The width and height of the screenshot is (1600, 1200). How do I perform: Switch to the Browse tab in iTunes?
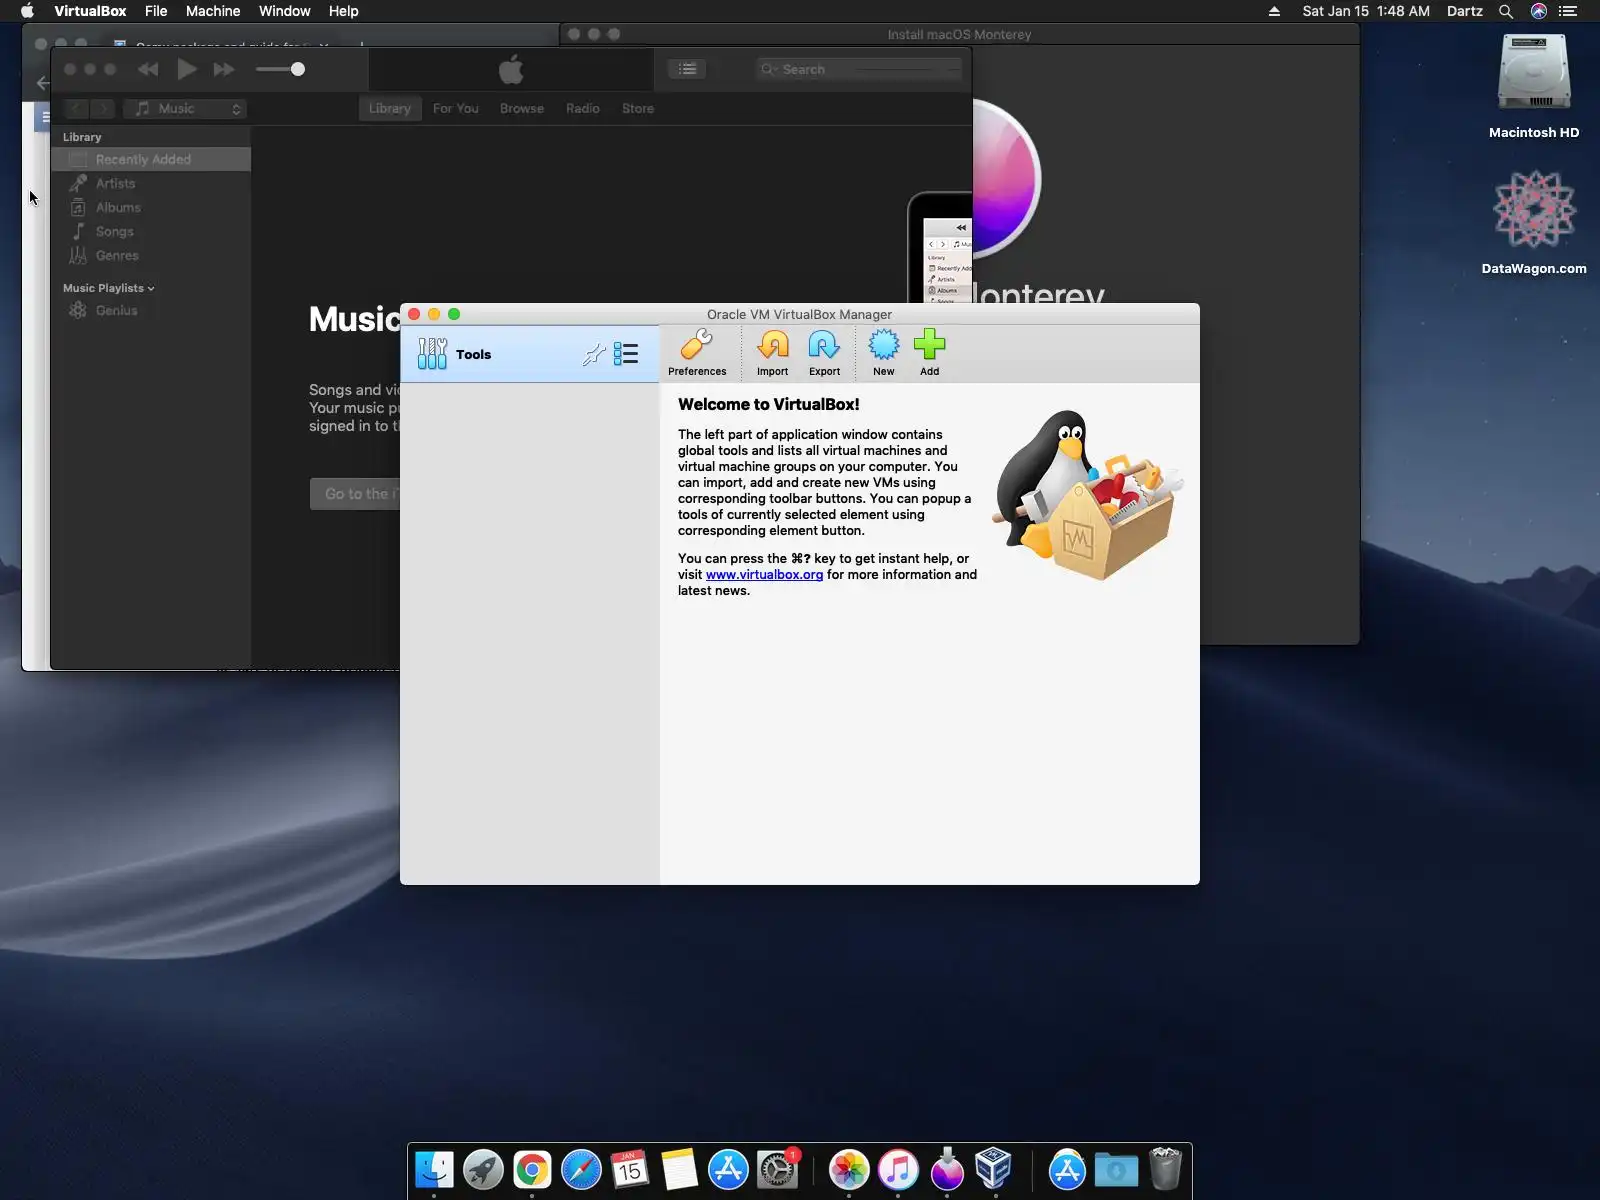522,108
